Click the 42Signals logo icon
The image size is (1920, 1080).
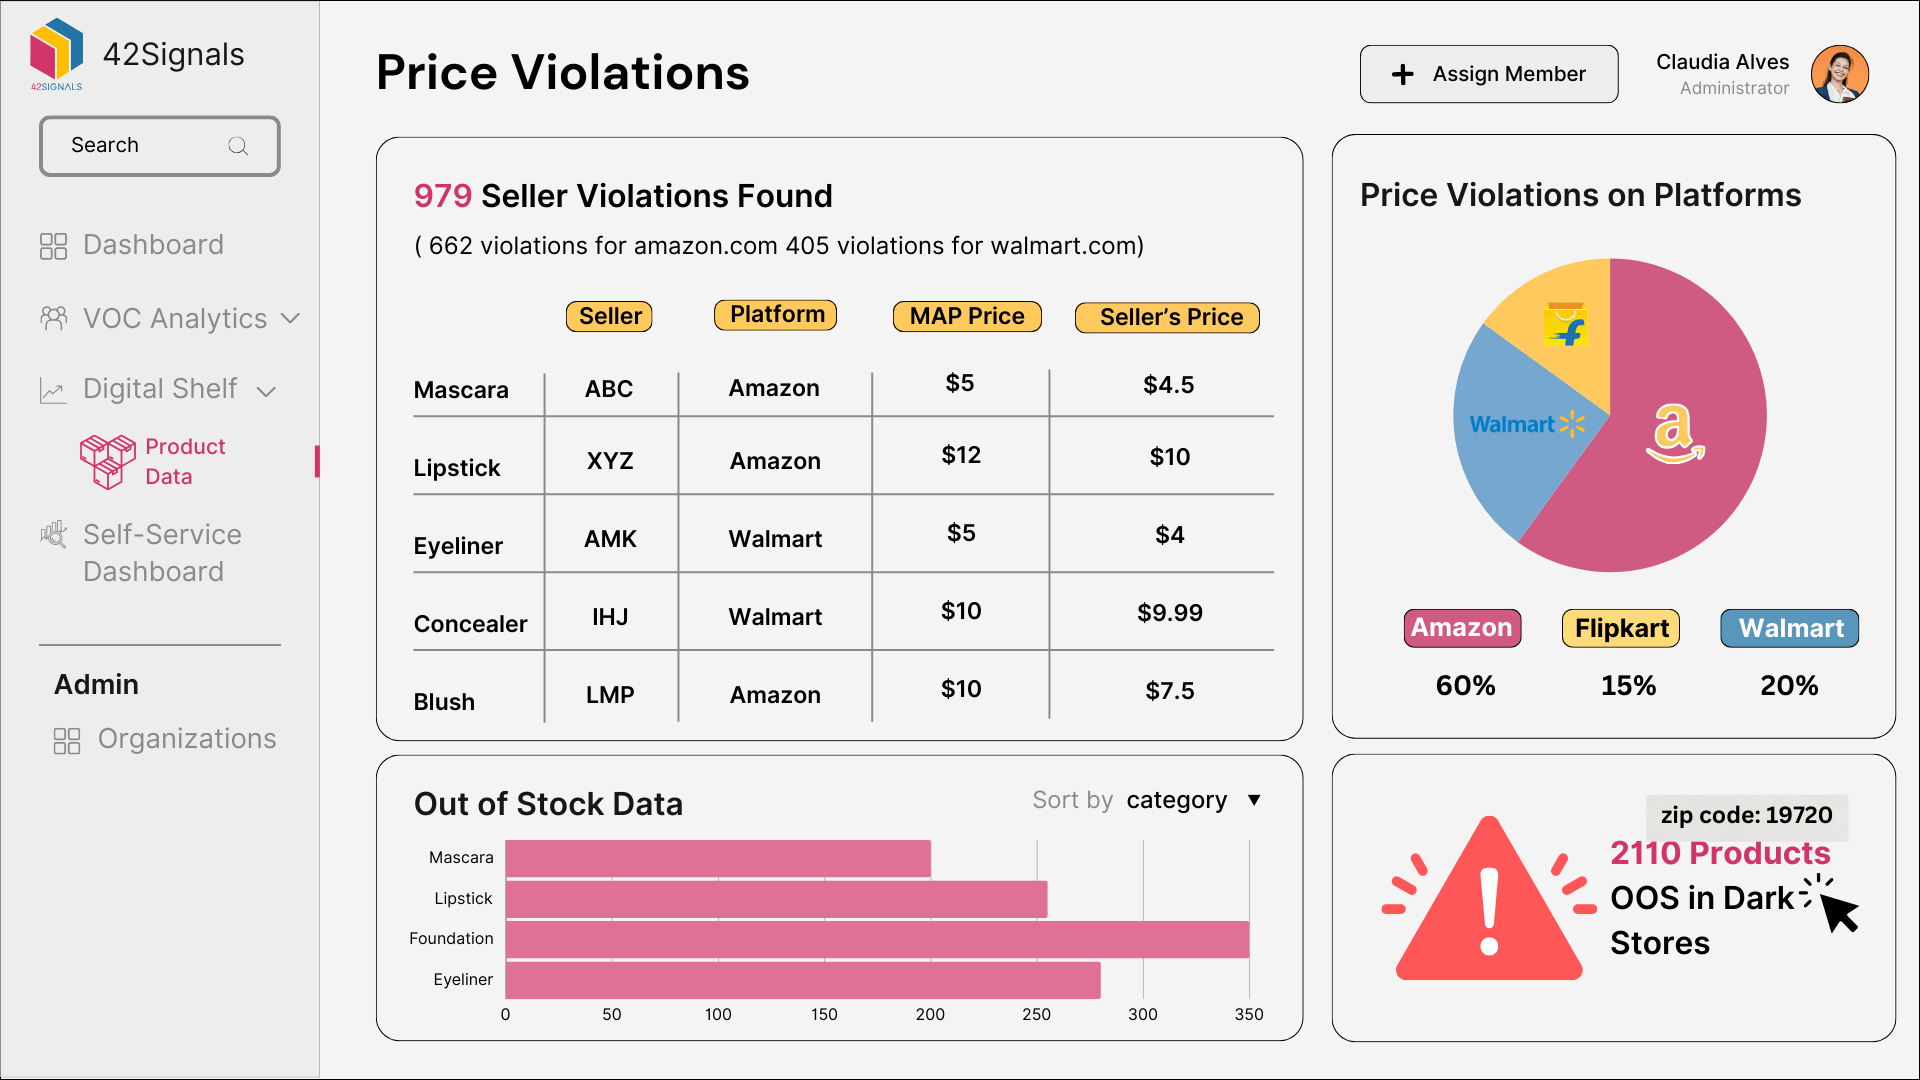point(55,50)
